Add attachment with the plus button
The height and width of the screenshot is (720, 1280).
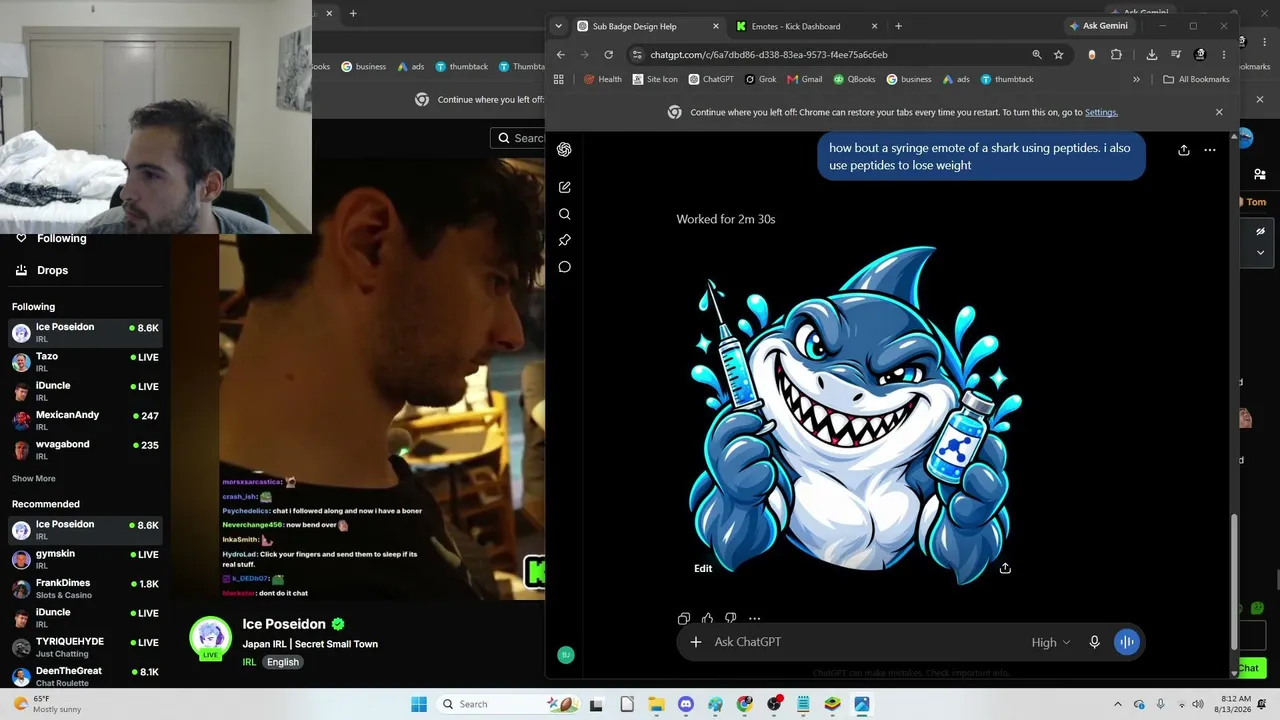click(x=696, y=642)
